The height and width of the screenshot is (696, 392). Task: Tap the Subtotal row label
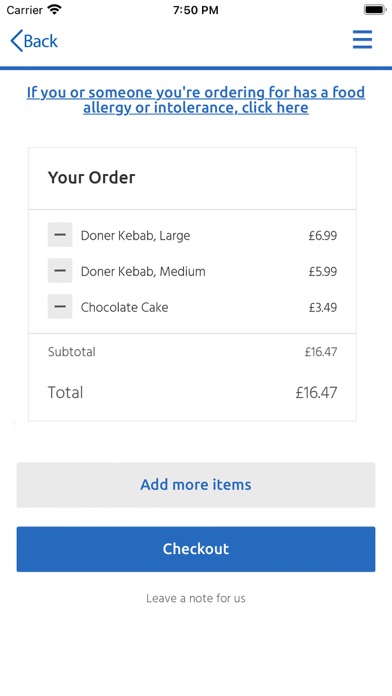tap(71, 352)
